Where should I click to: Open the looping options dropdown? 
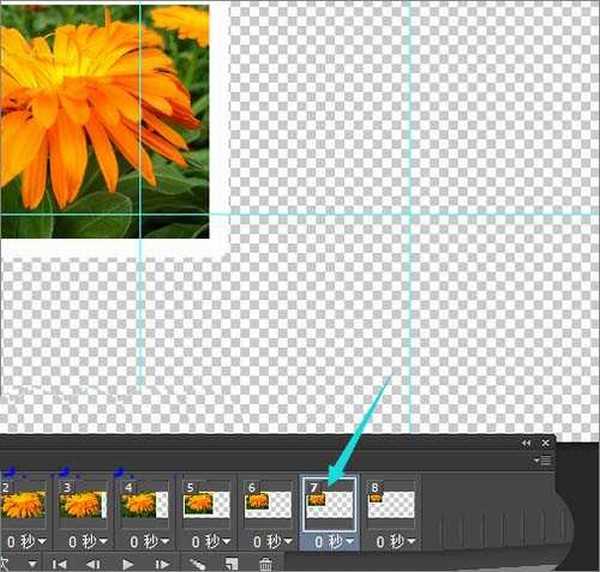31,565
